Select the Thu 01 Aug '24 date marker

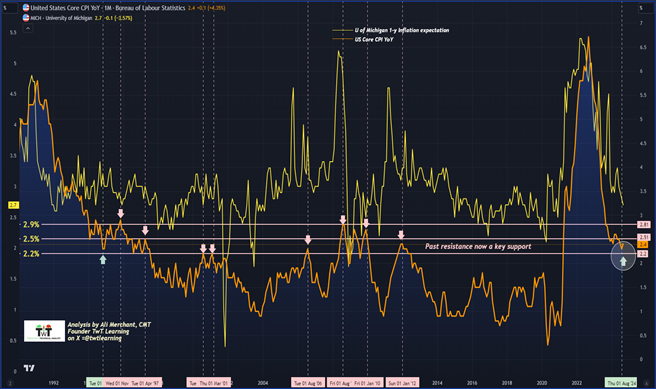point(621,383)
